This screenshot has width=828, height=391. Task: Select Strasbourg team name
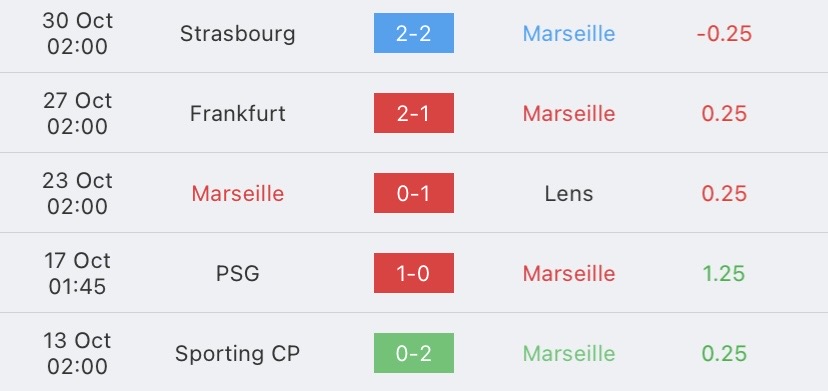(x=238, y=34)
